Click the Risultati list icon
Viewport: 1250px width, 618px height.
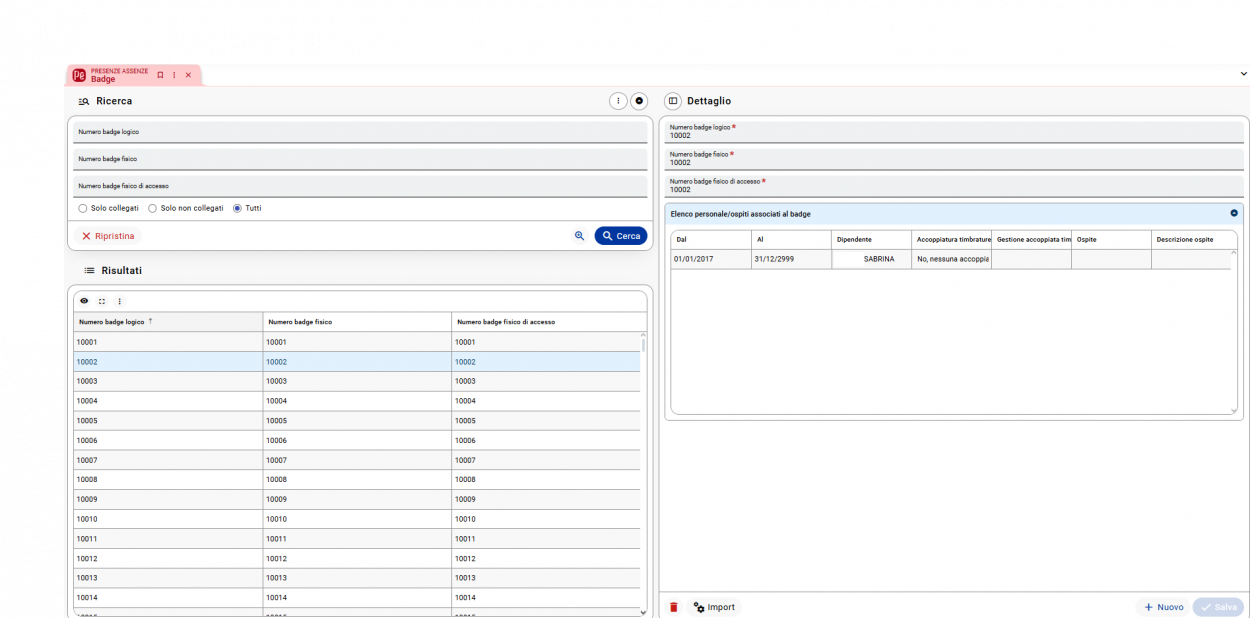click(x=89, y=271)
